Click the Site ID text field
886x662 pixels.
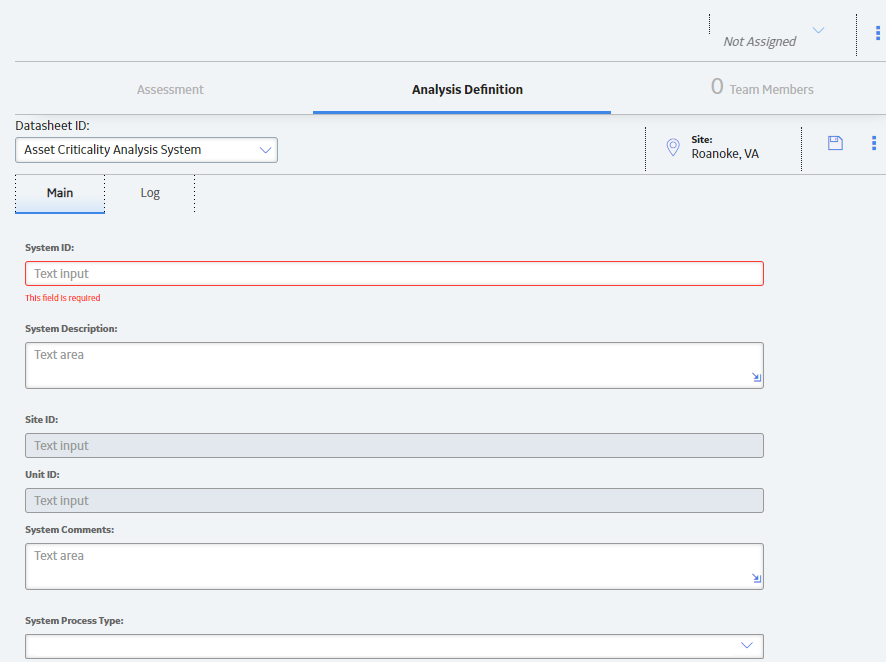(394, 446)
